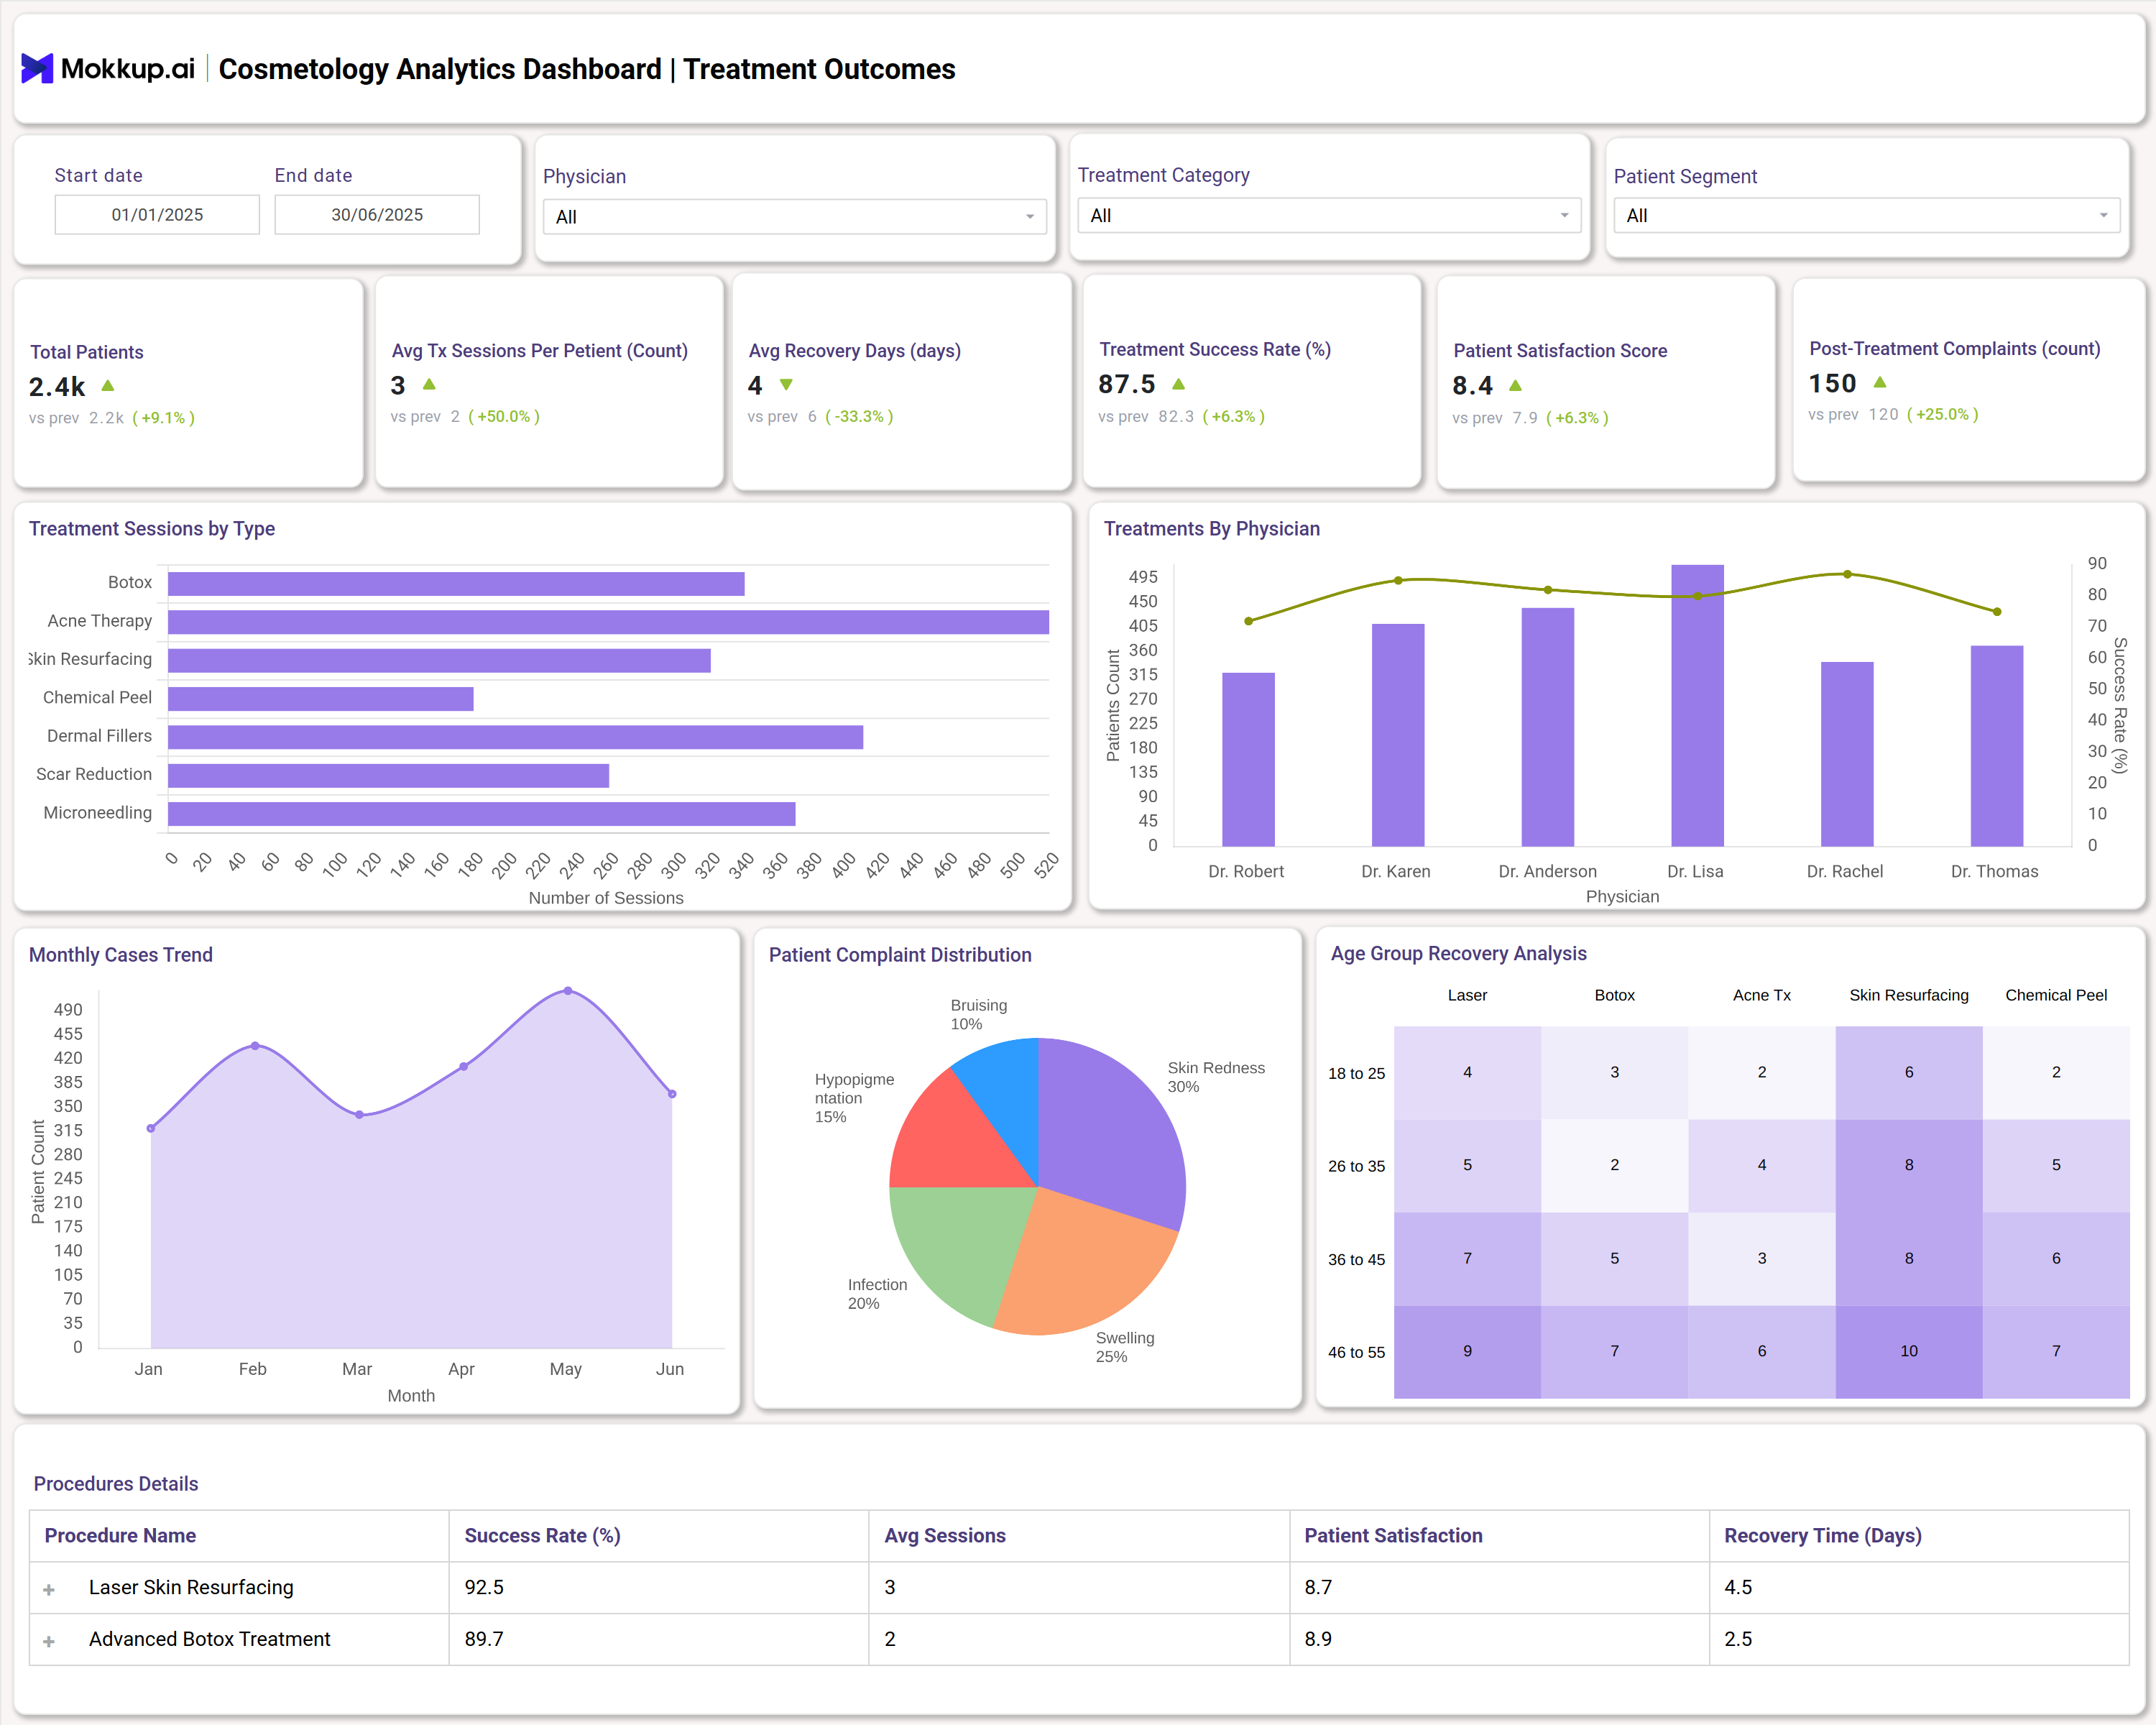Click the Avg Tx Sessions up-arrow indicator
This screenshot has height=1725, width=2156.
click(x=429, y=384)
